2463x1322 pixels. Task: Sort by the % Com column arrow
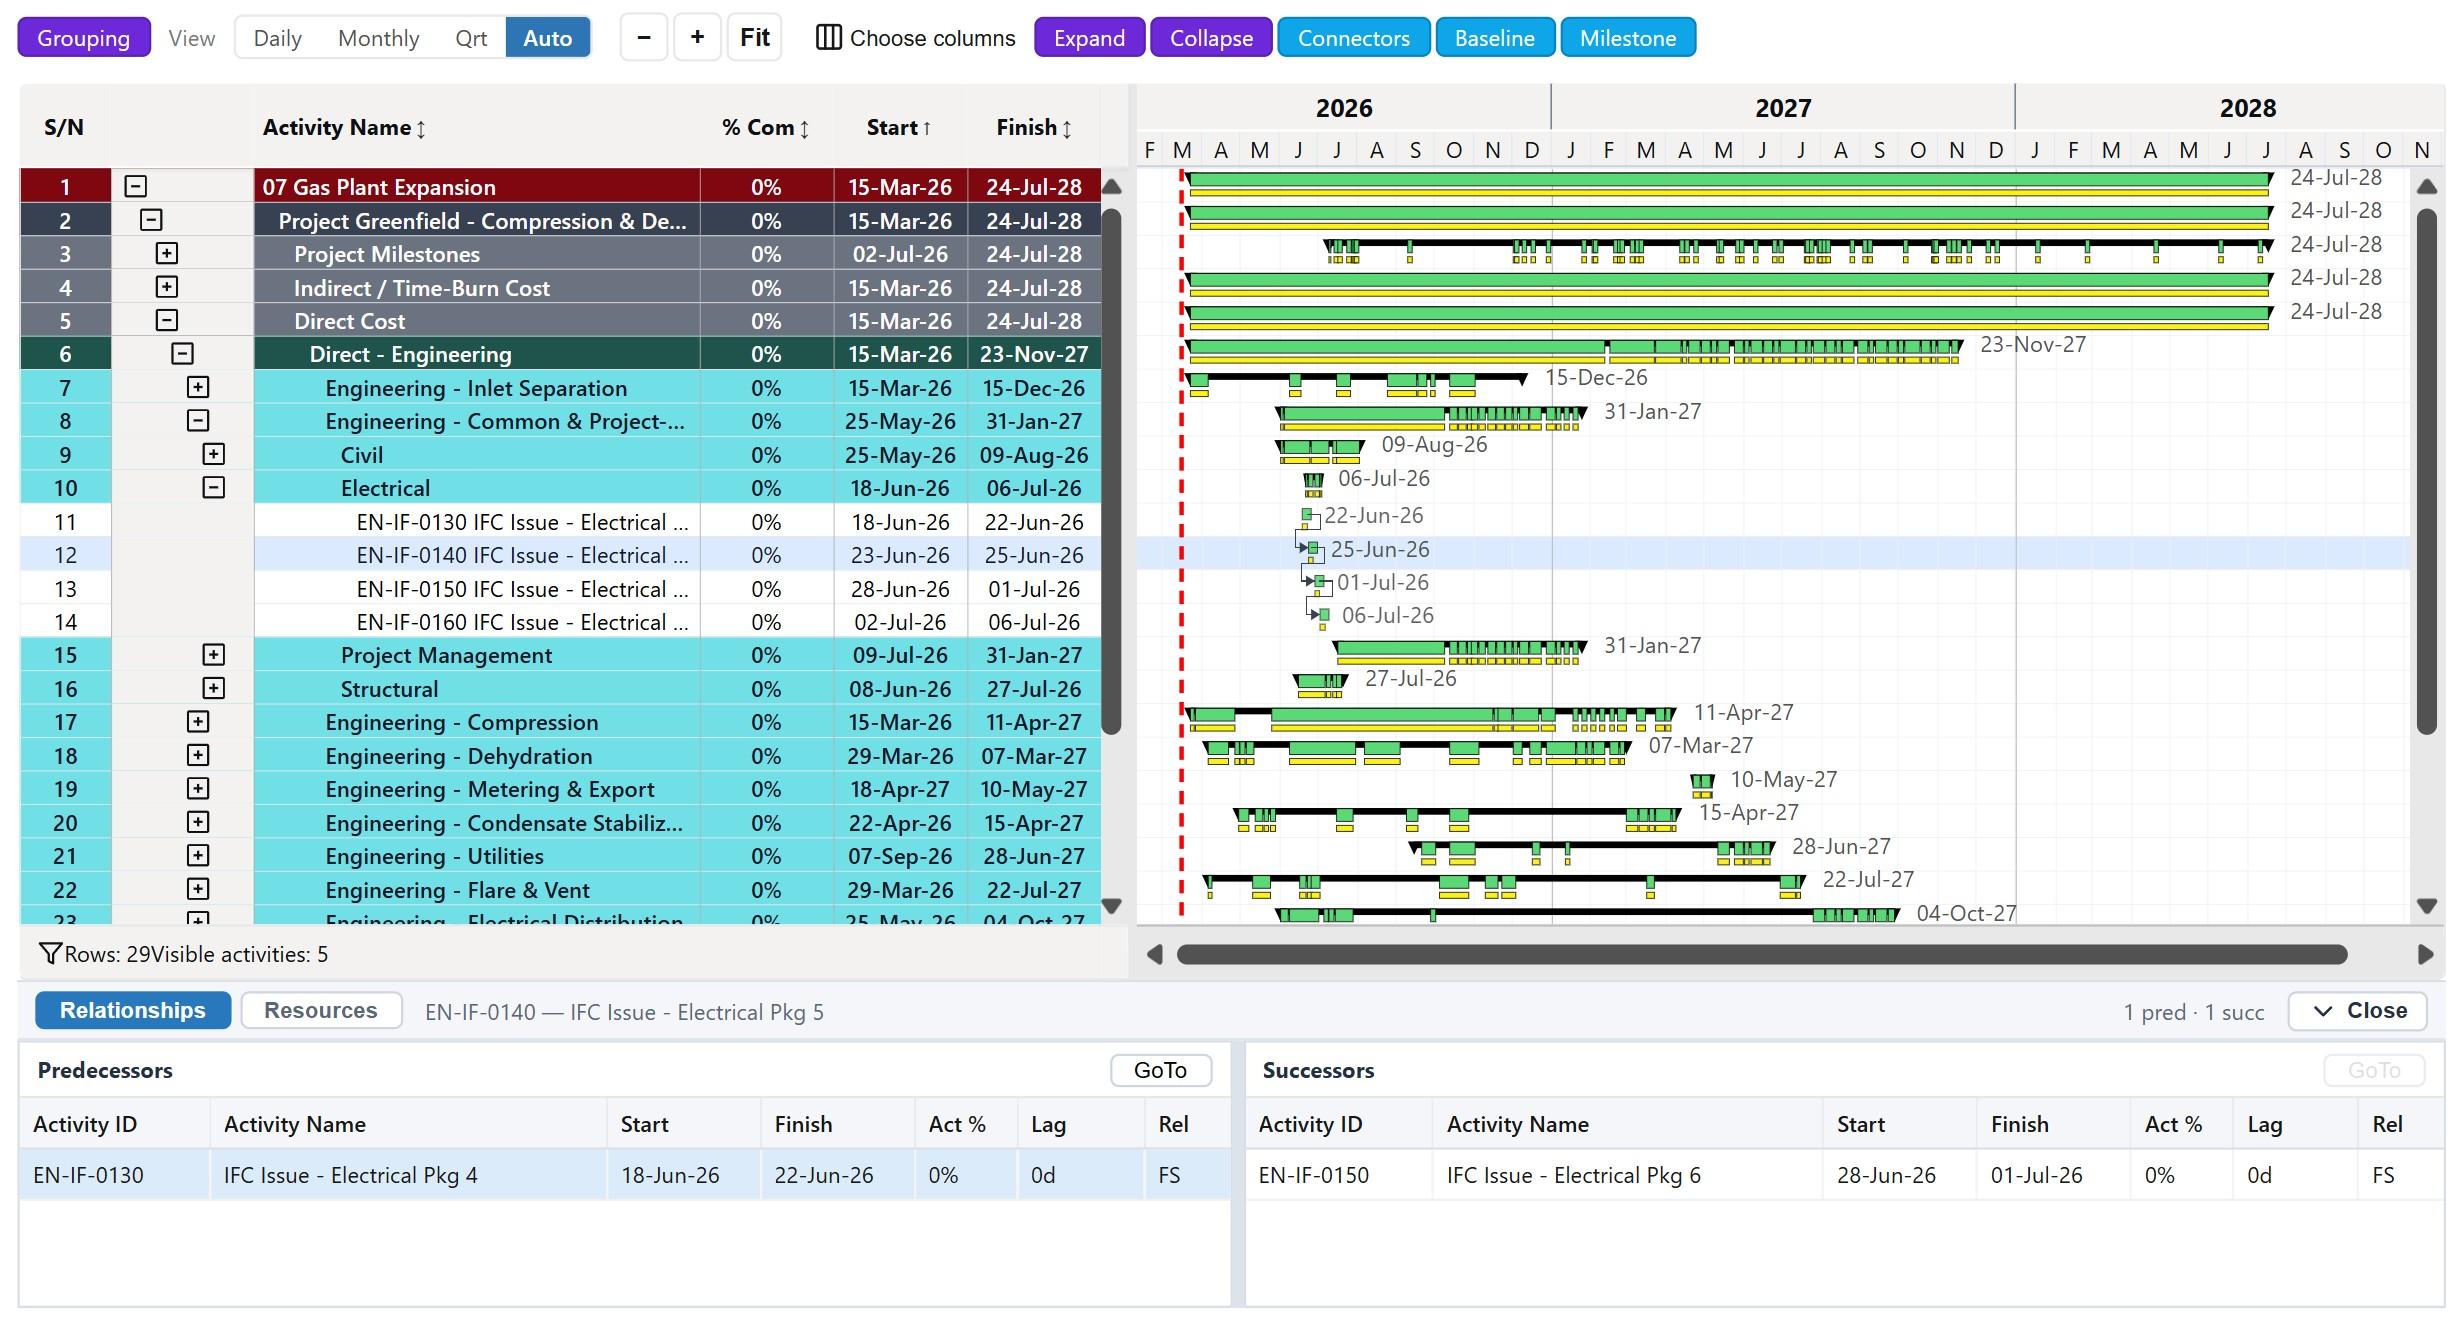coord(804,129)
